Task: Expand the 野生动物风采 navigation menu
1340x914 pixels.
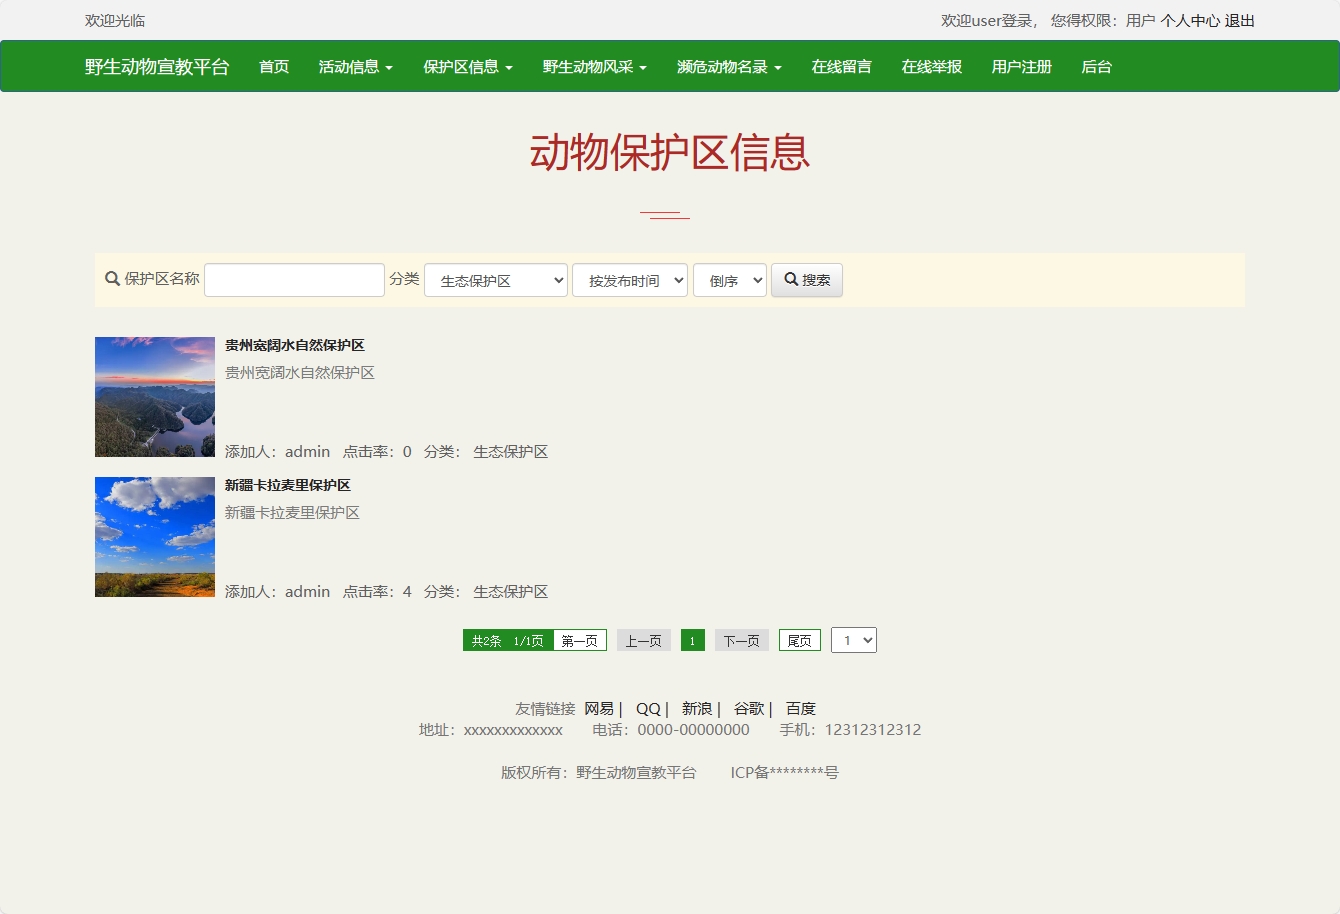Action: point(594,66)
